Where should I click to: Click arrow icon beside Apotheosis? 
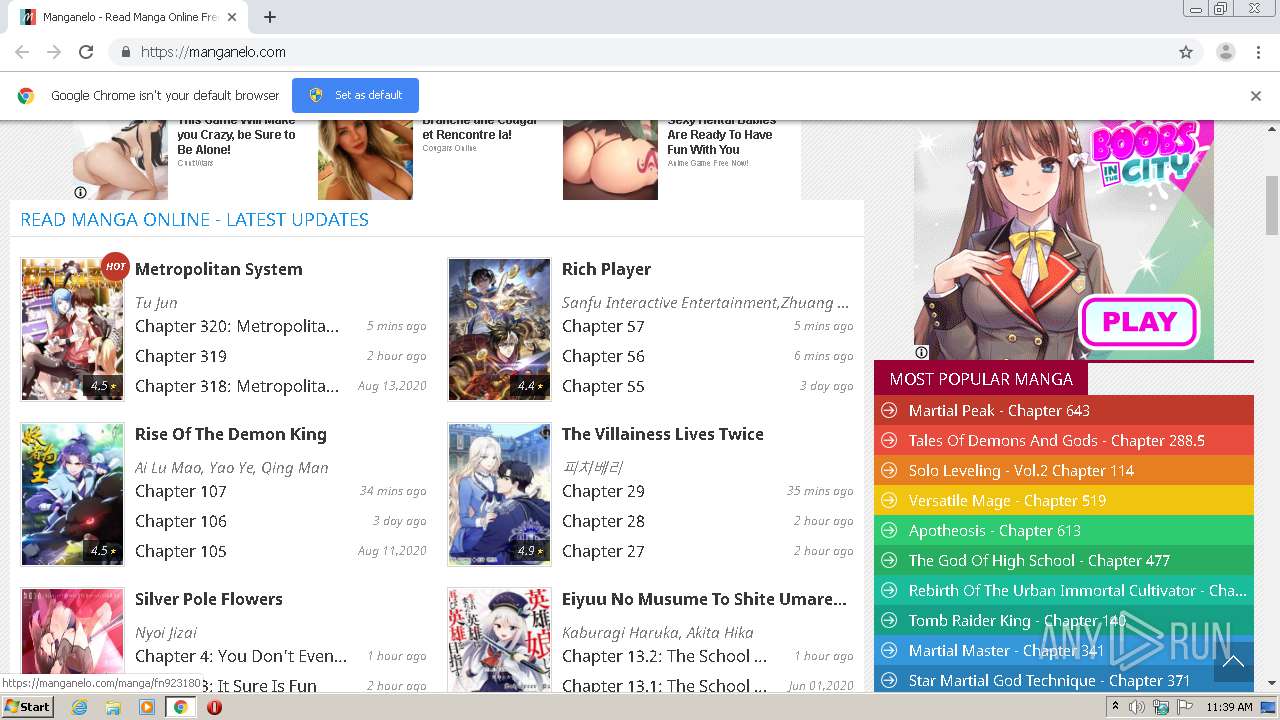(888, 531)
